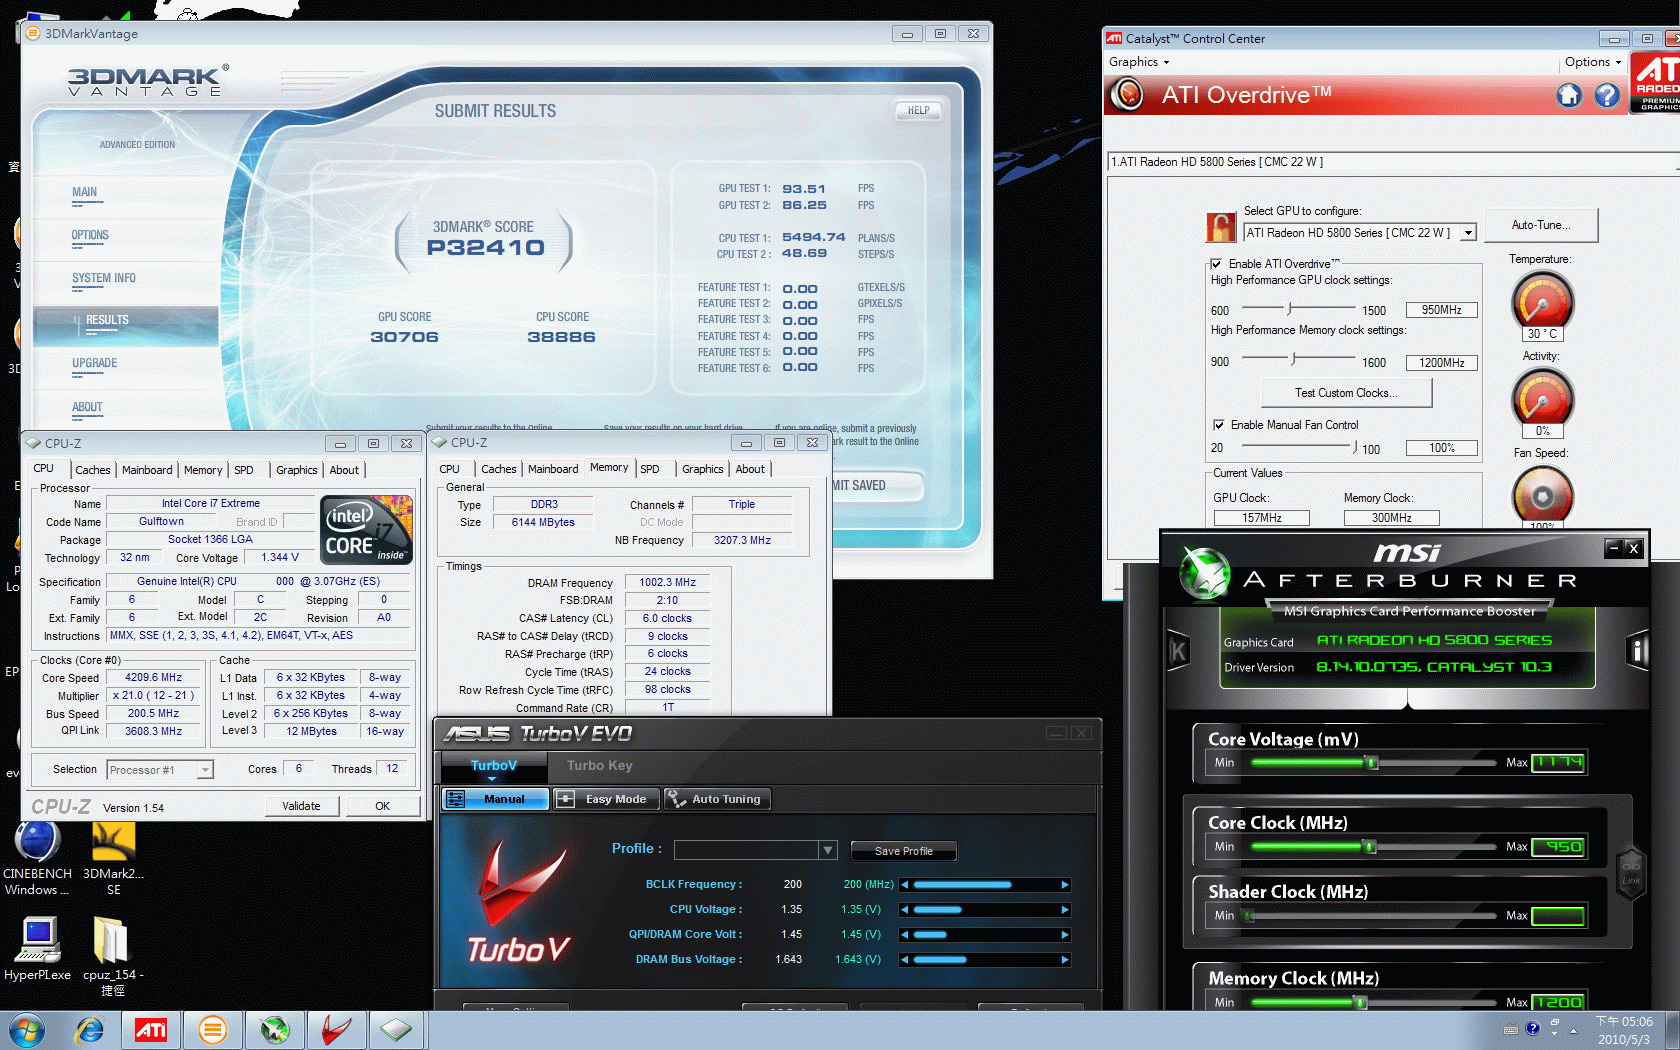Switch to MSI Afterburner taskbar button
The image size is (1680, 1050).
[274, 1030]
